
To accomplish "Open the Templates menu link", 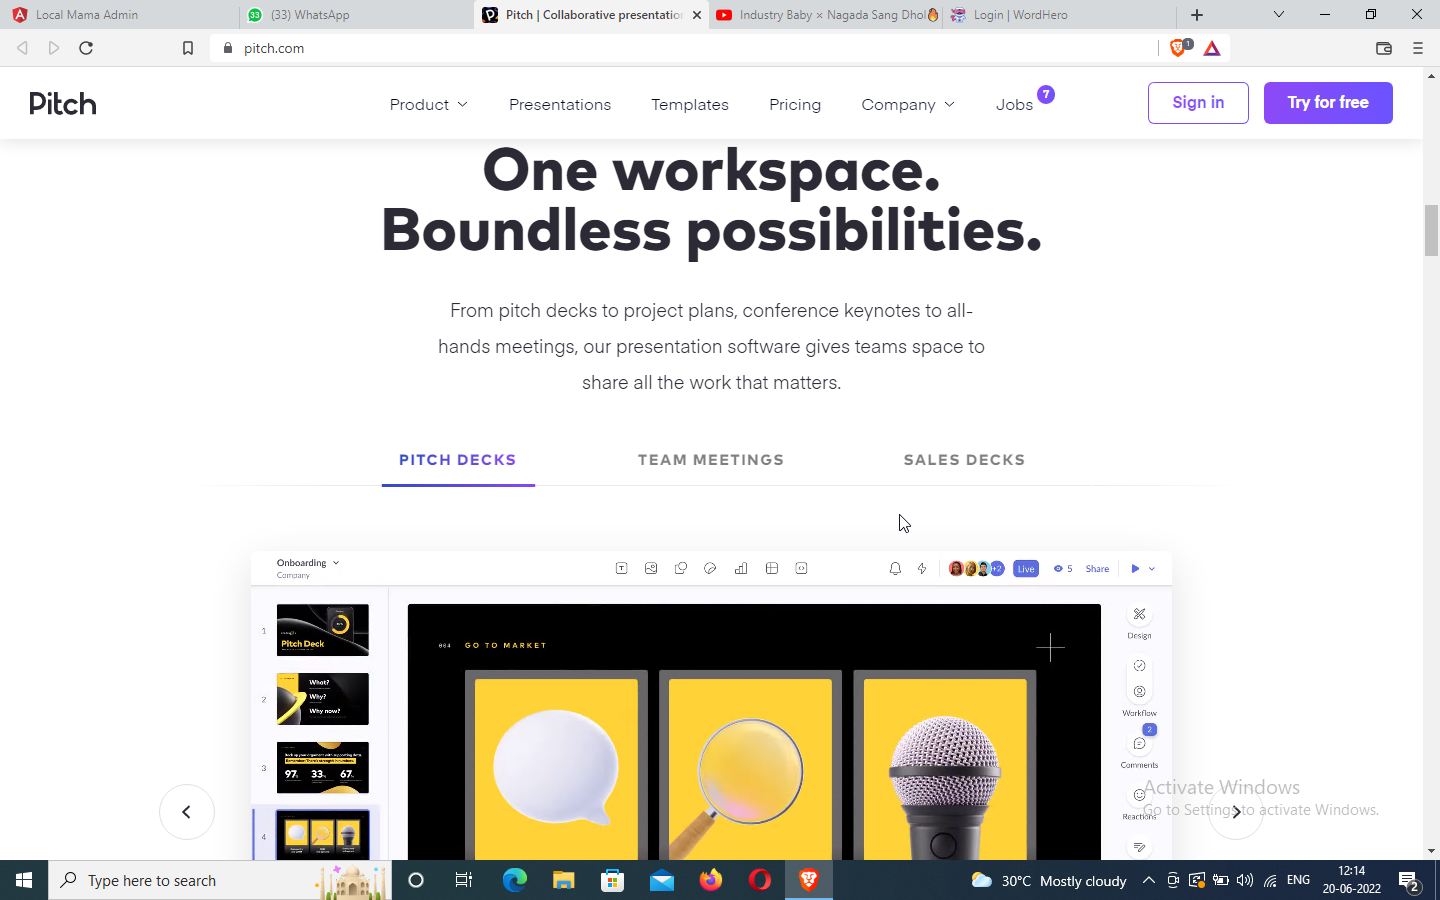I will coord(689,105).
